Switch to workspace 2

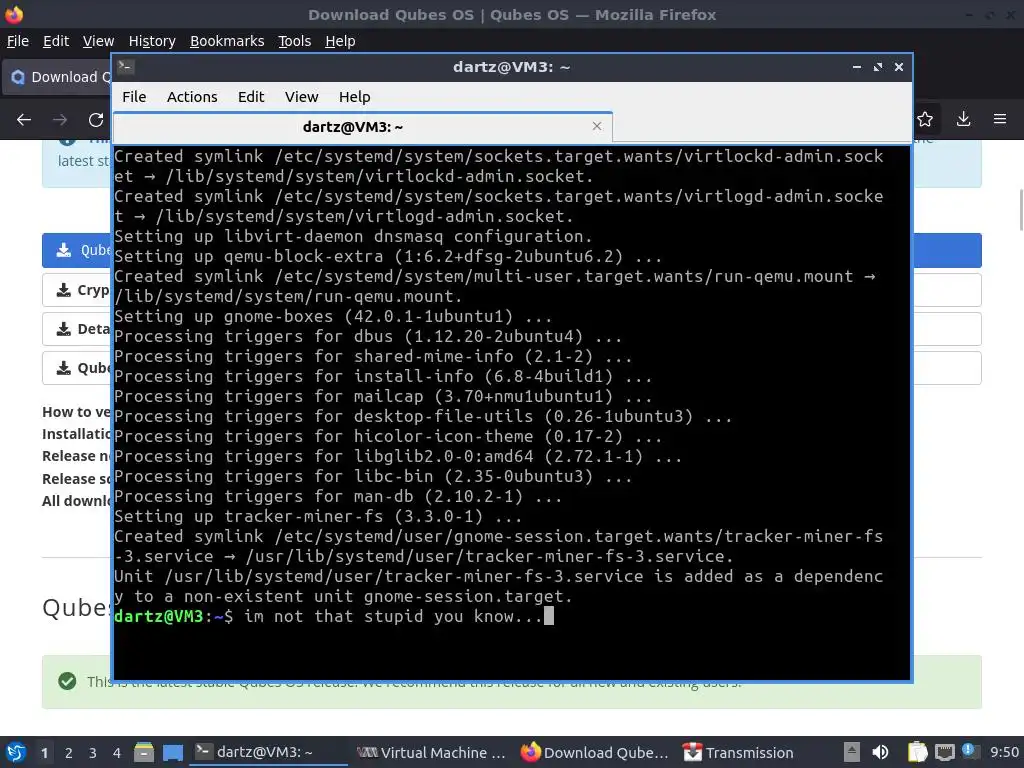tap(69, 753)
